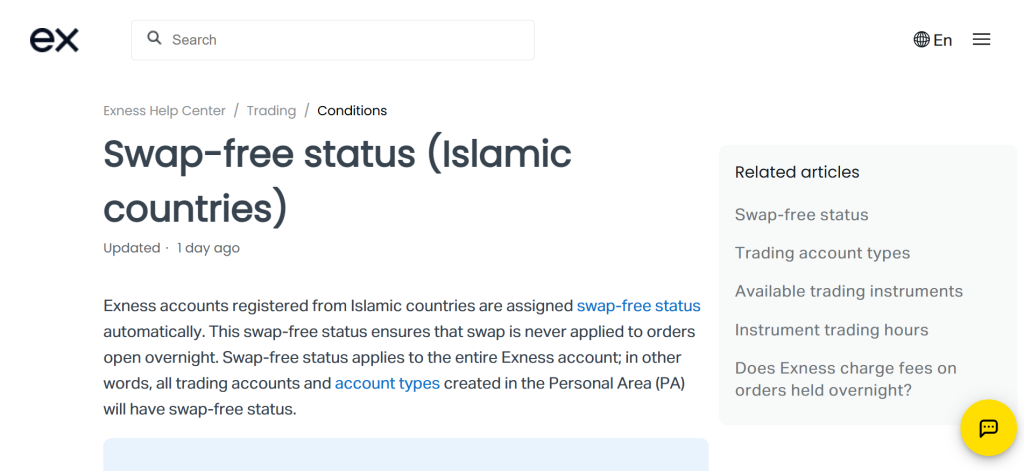Open the hamburger menu icon

982,40
